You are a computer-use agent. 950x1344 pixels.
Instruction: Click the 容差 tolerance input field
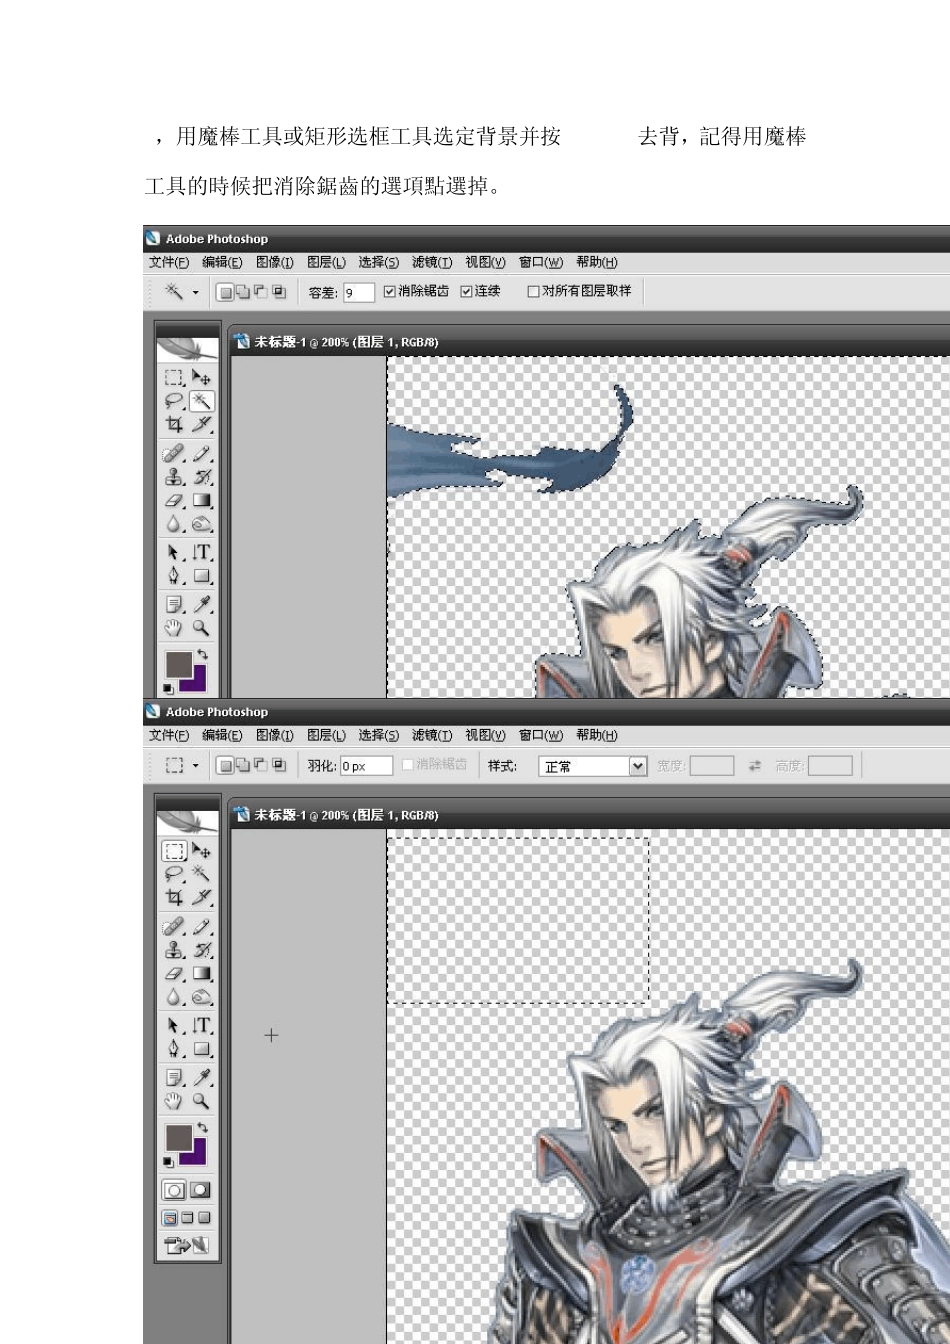[358, 293]
